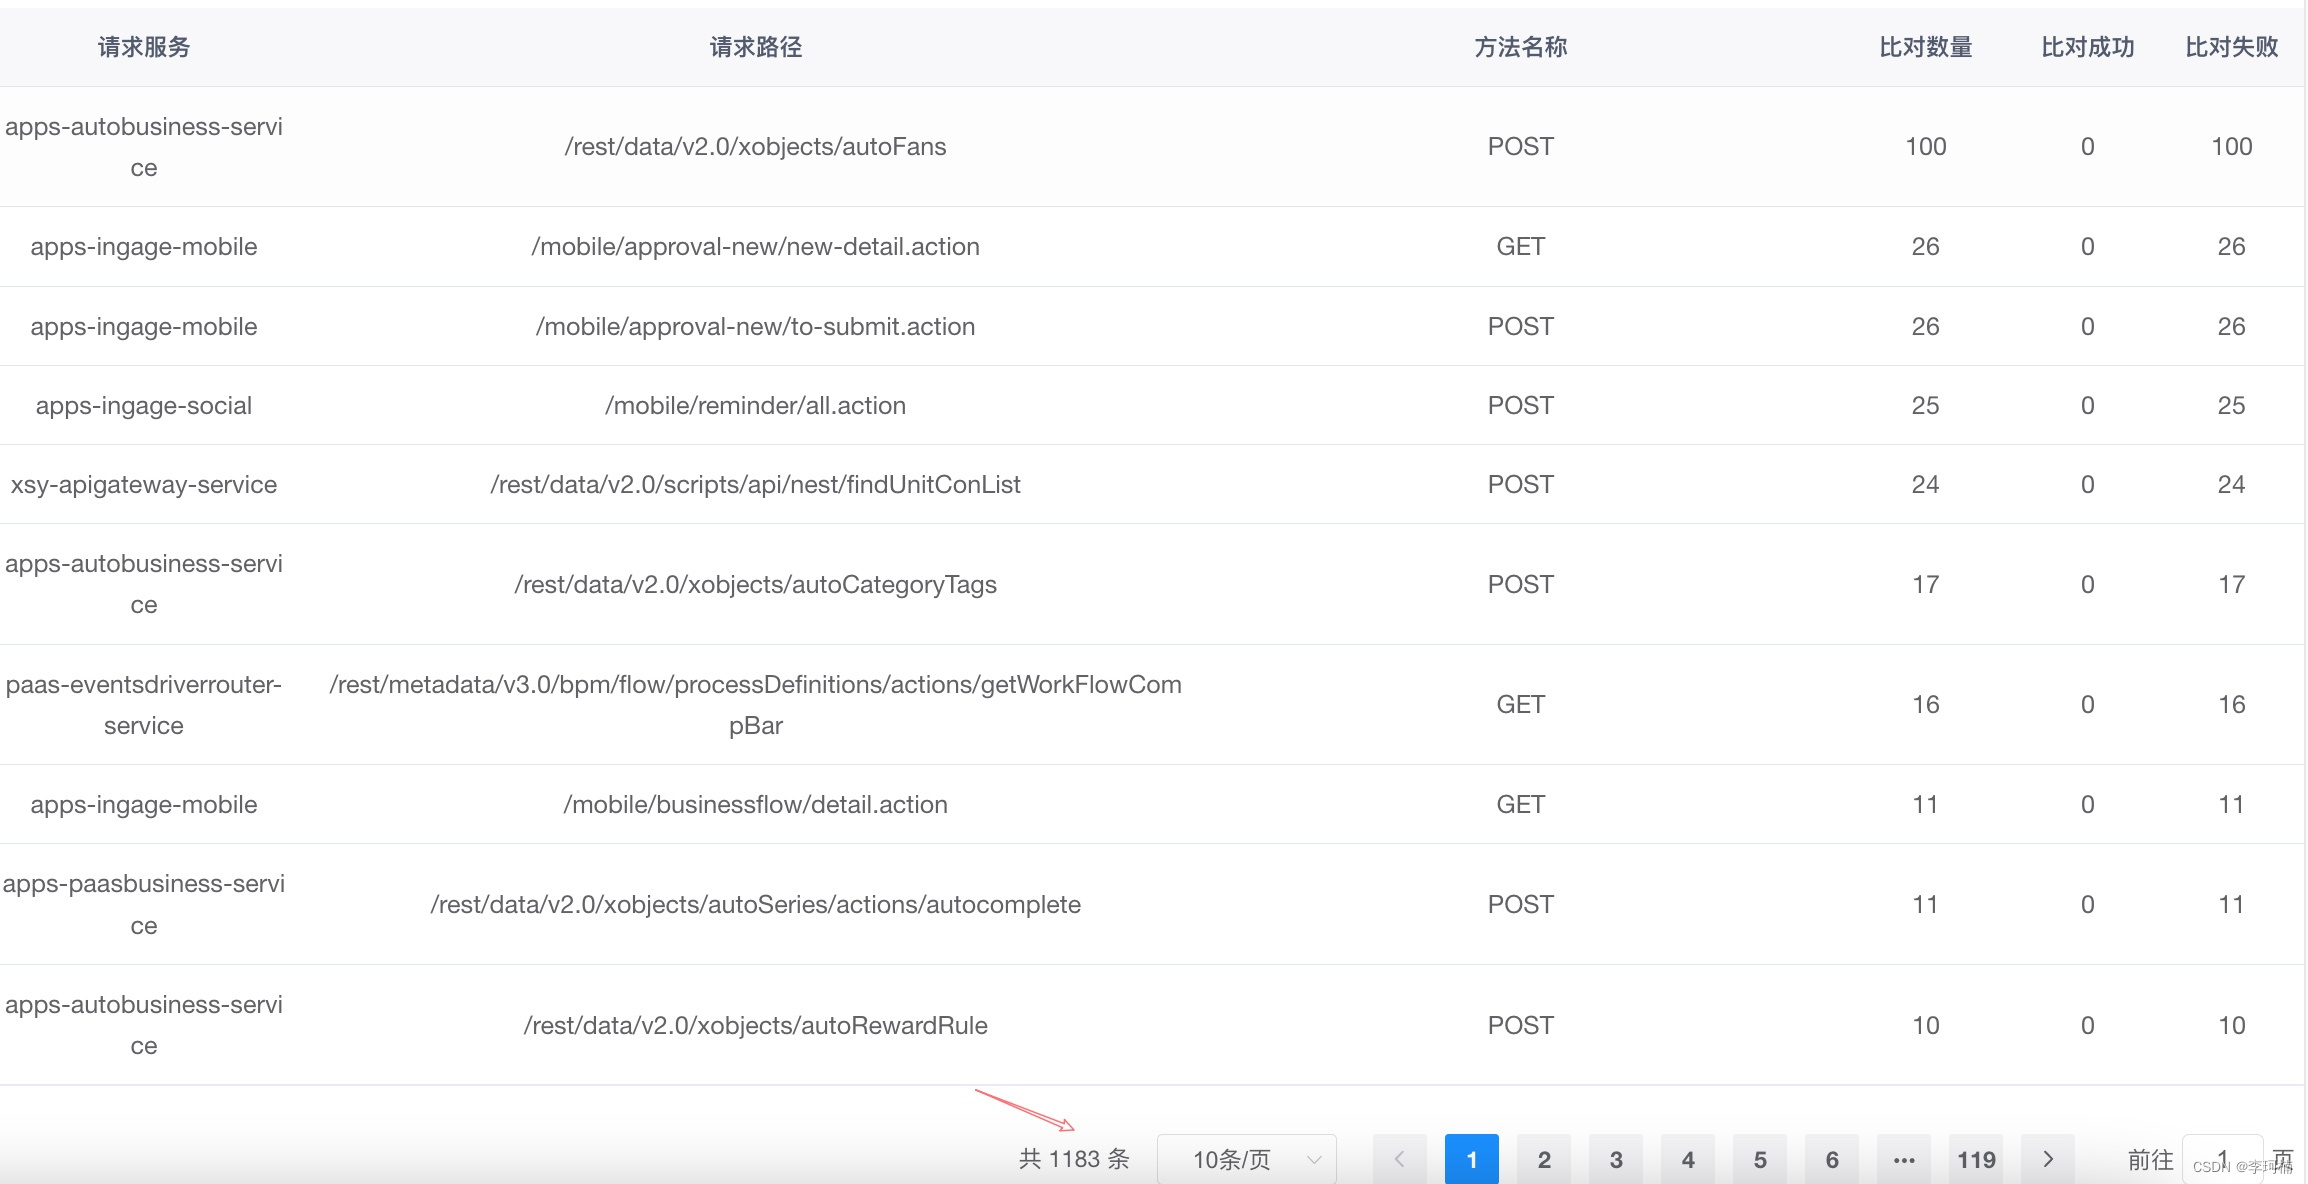Click the 前往 page number input field

coord(2221,1159)
